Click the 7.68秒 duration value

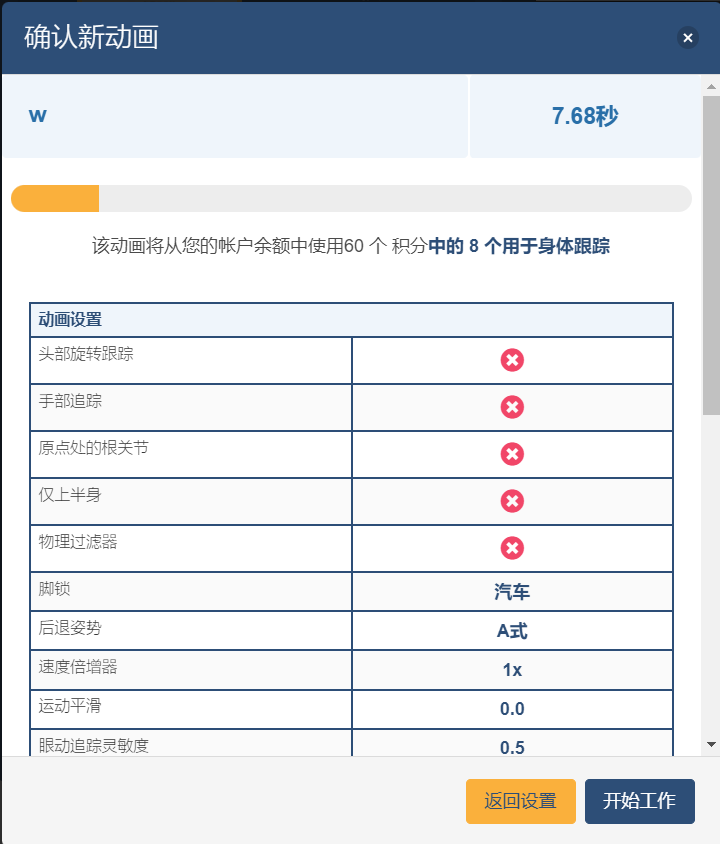585,116
